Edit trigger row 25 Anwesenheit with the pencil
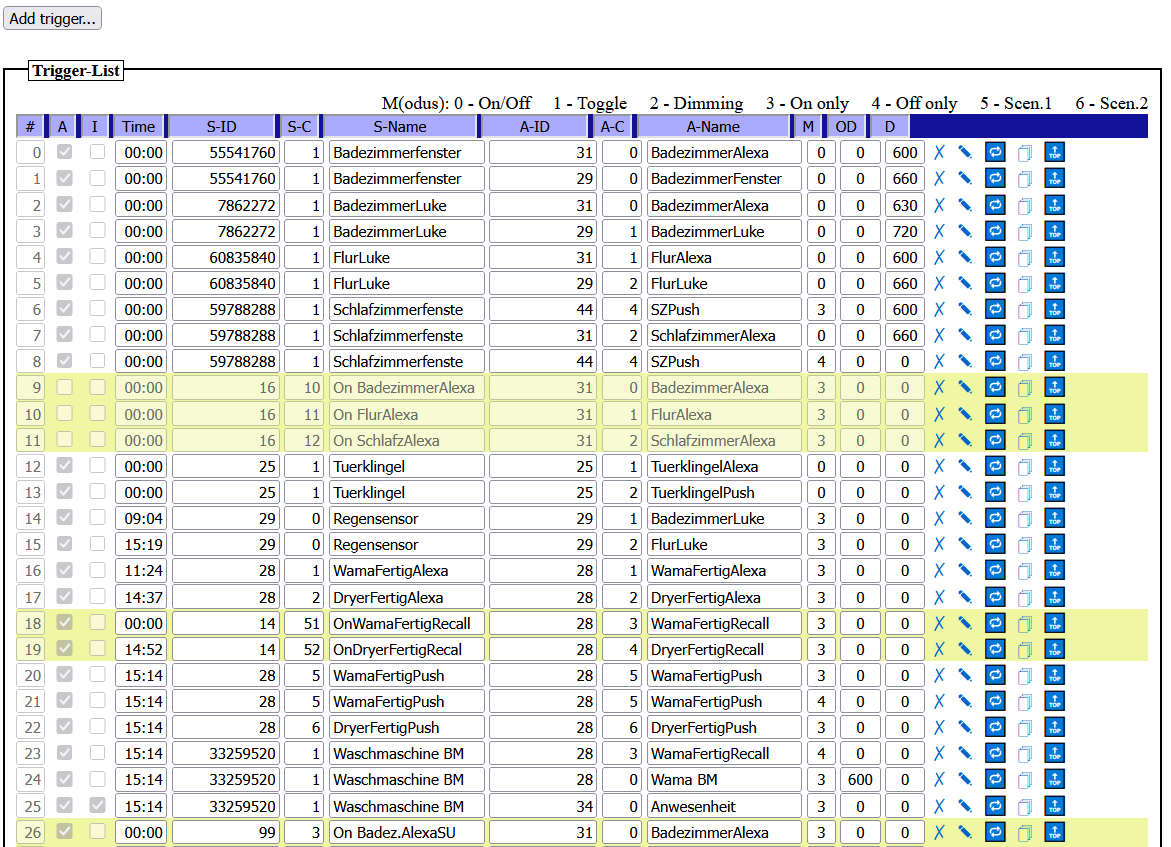 click(965, 806)
